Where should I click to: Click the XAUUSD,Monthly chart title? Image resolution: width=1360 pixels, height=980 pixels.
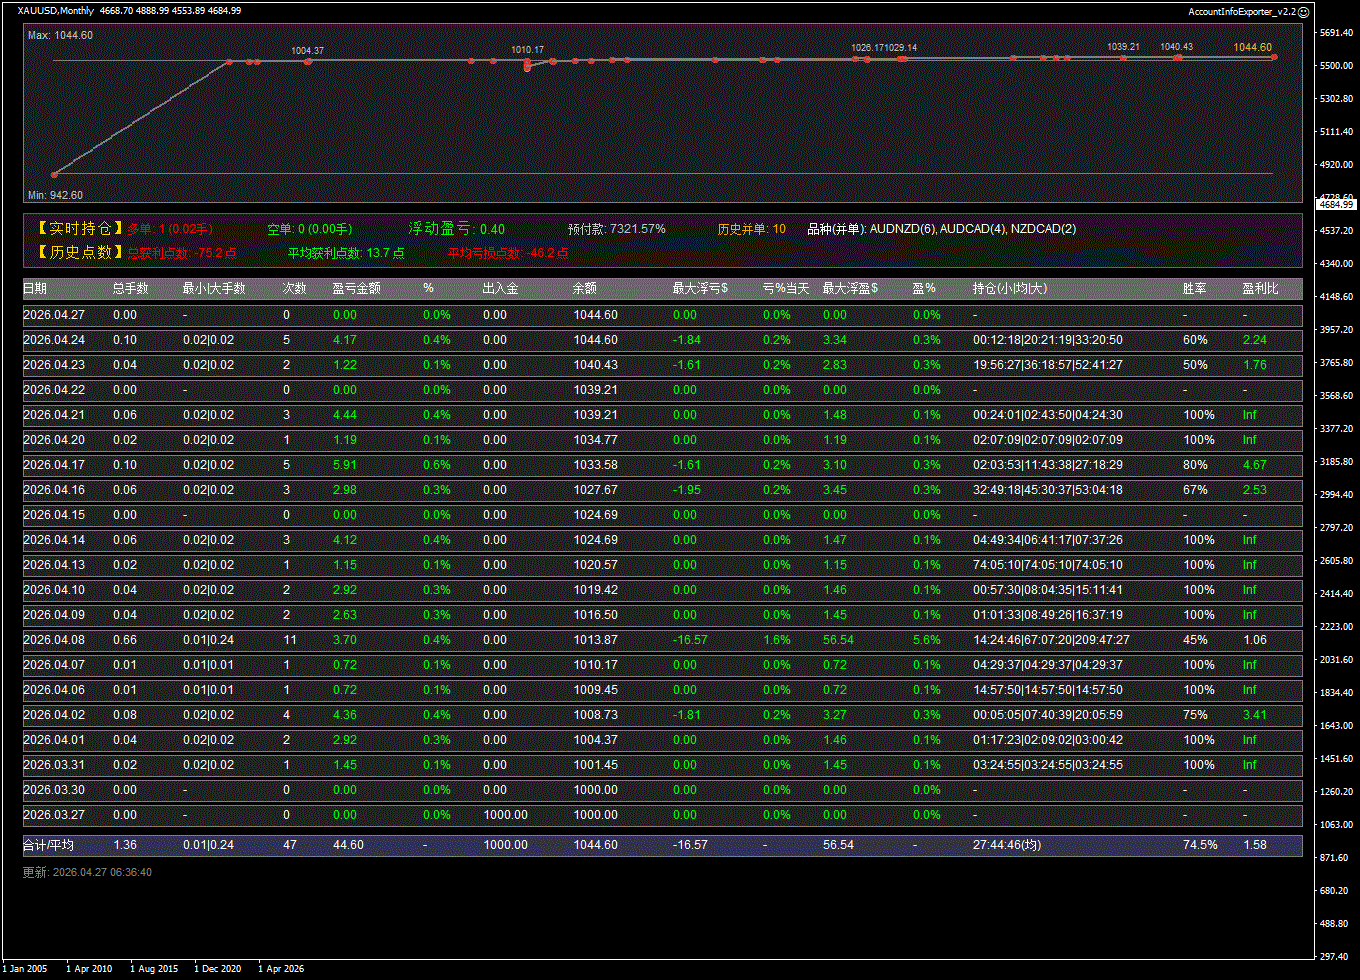pos(56,10)
